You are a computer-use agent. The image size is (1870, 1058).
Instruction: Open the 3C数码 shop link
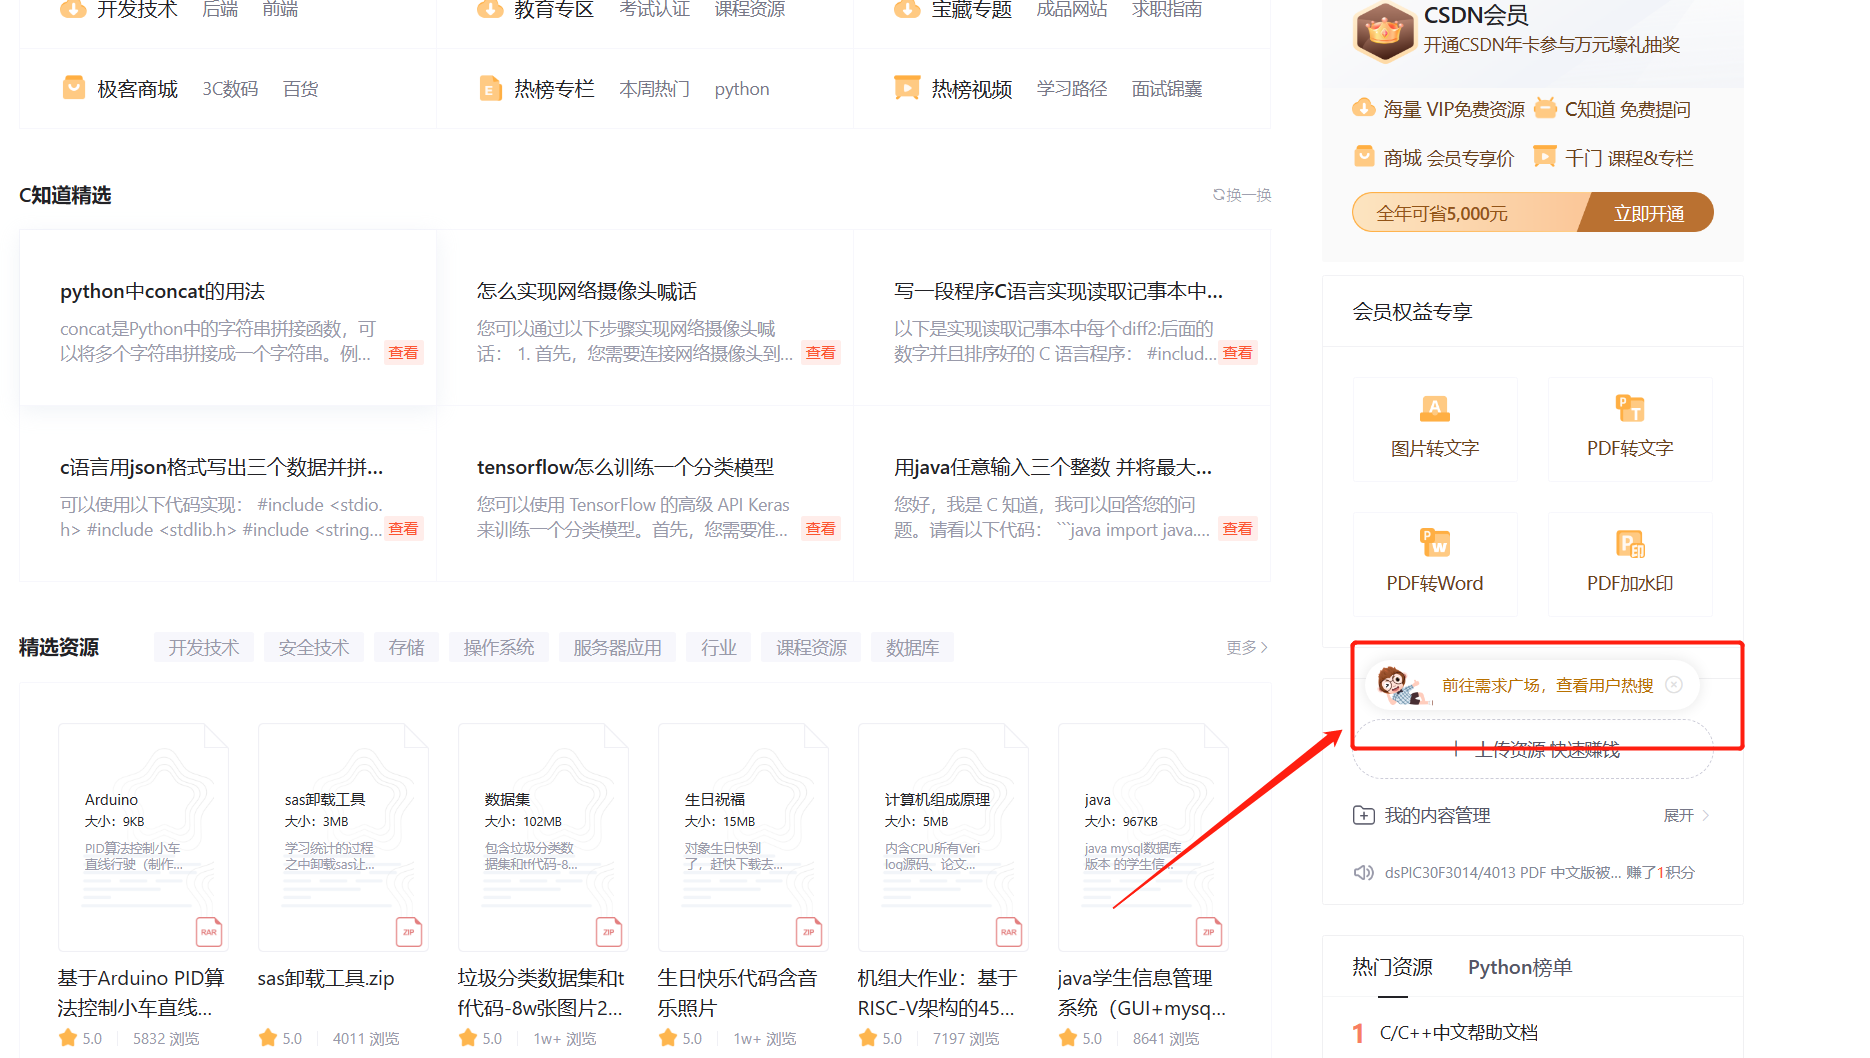pyautogui.click(x=230, y=89)
